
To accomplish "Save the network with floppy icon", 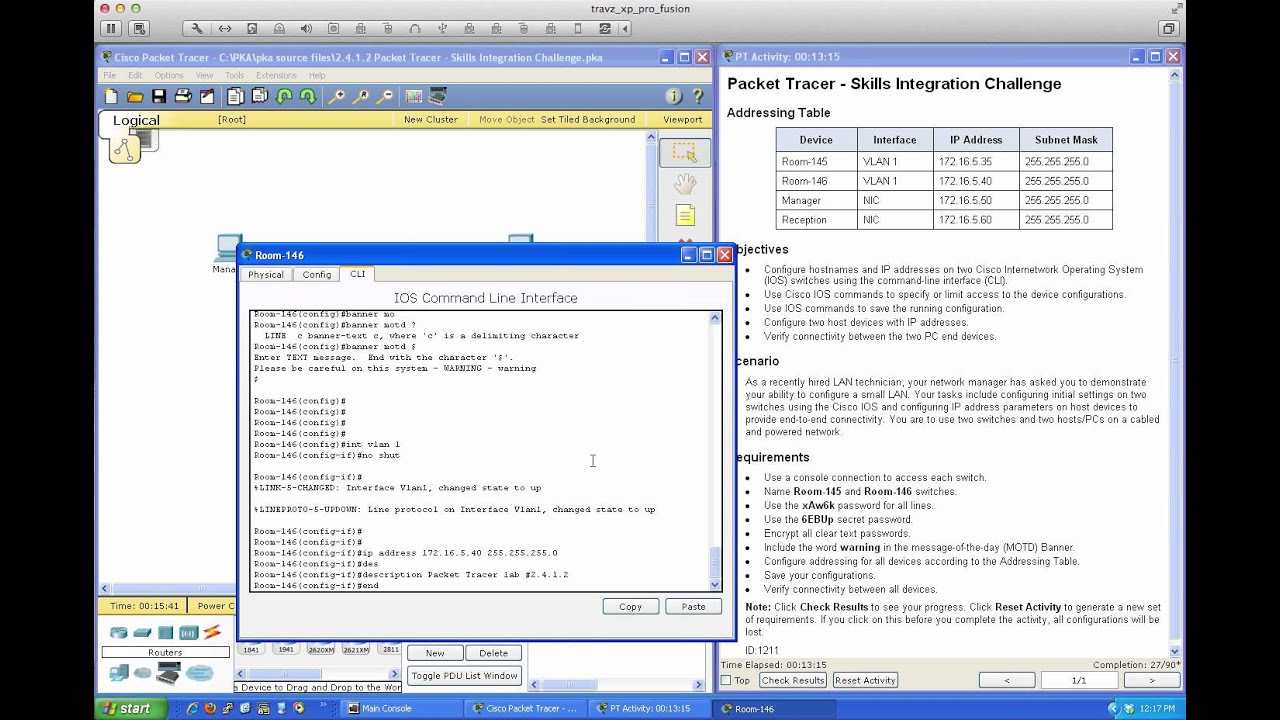I will tap(159, 97).
